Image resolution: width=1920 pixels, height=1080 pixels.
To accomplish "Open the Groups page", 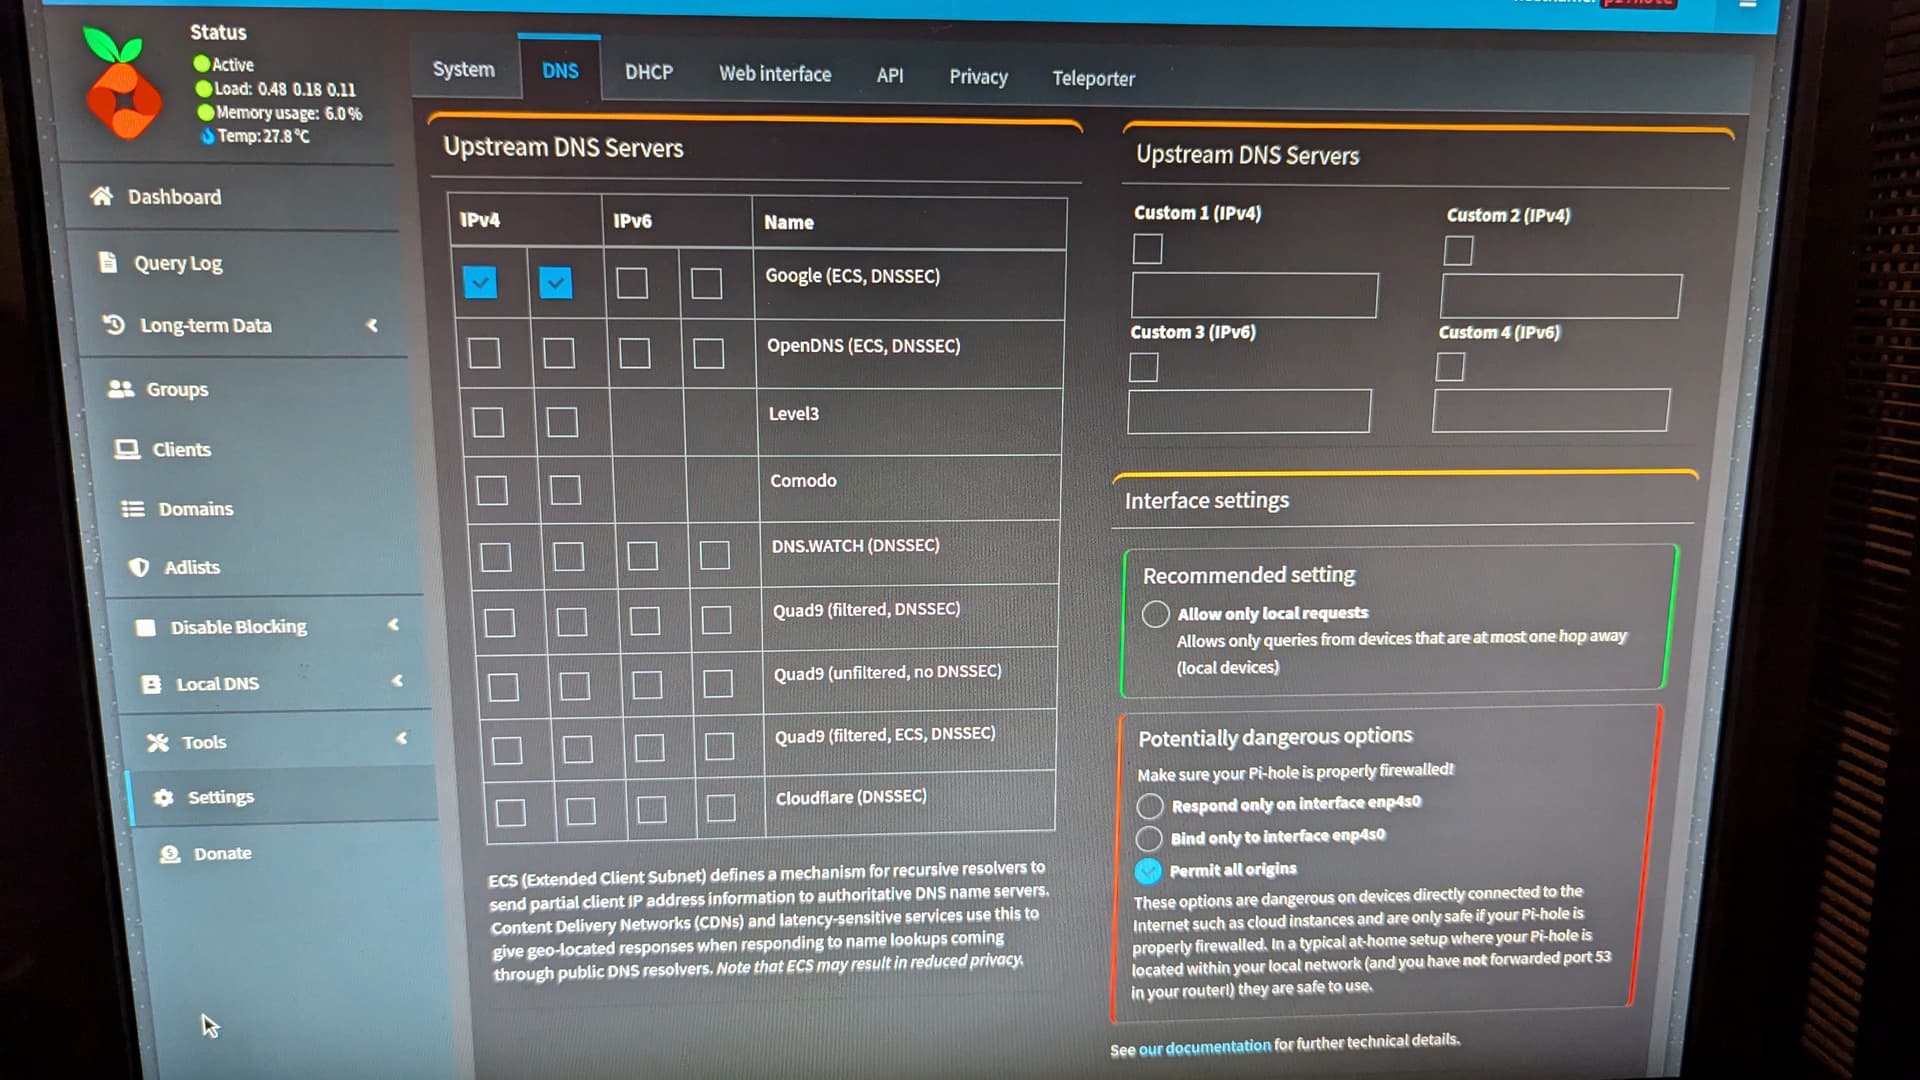I will coord(177,389).
